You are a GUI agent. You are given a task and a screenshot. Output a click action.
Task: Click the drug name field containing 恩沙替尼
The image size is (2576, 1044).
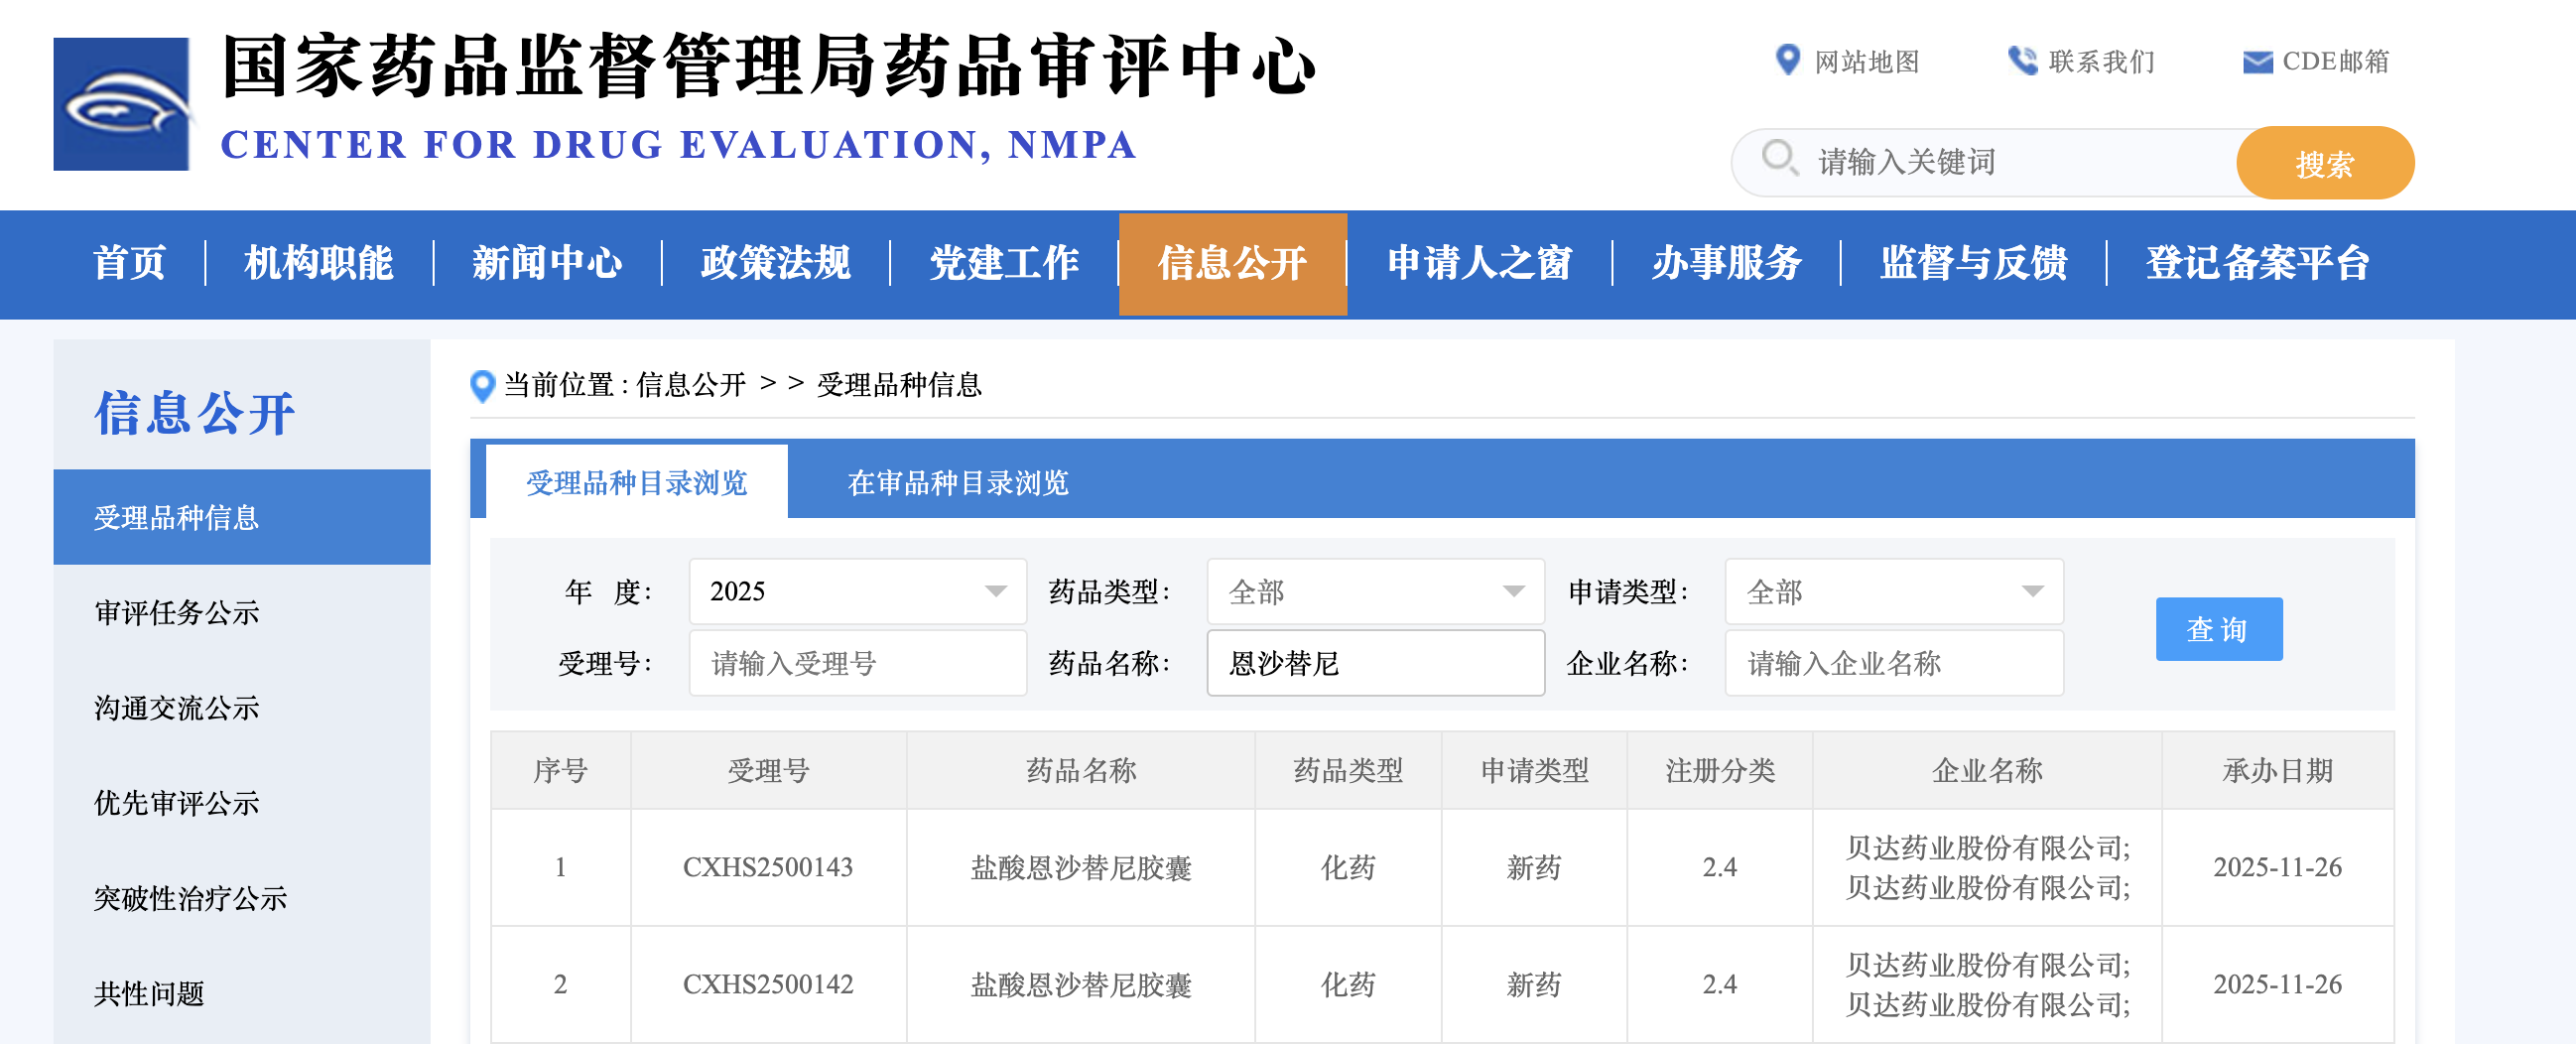pos(1375,663)
